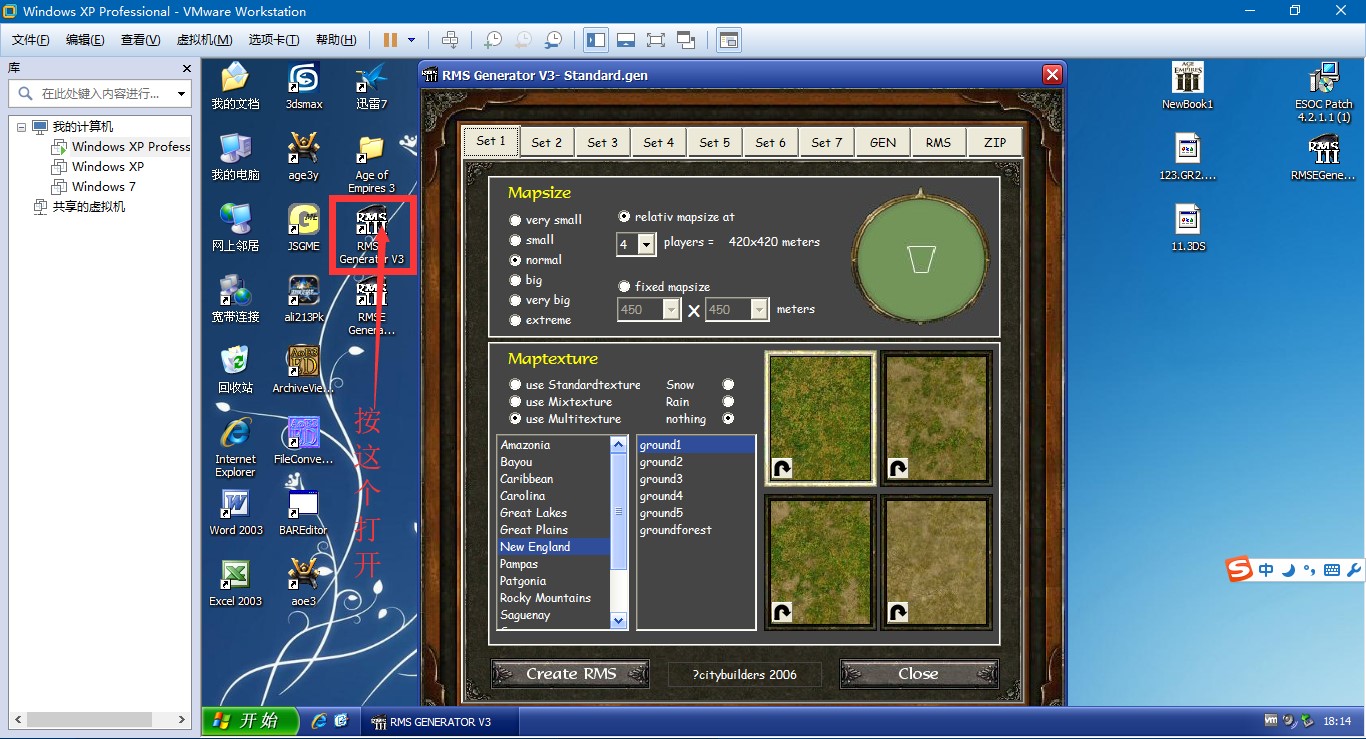The width and height of the screenshot is (1366, 739).
Task: Click the RMS GENERATOR V3 taskbar button
Action: coord(439,722)
